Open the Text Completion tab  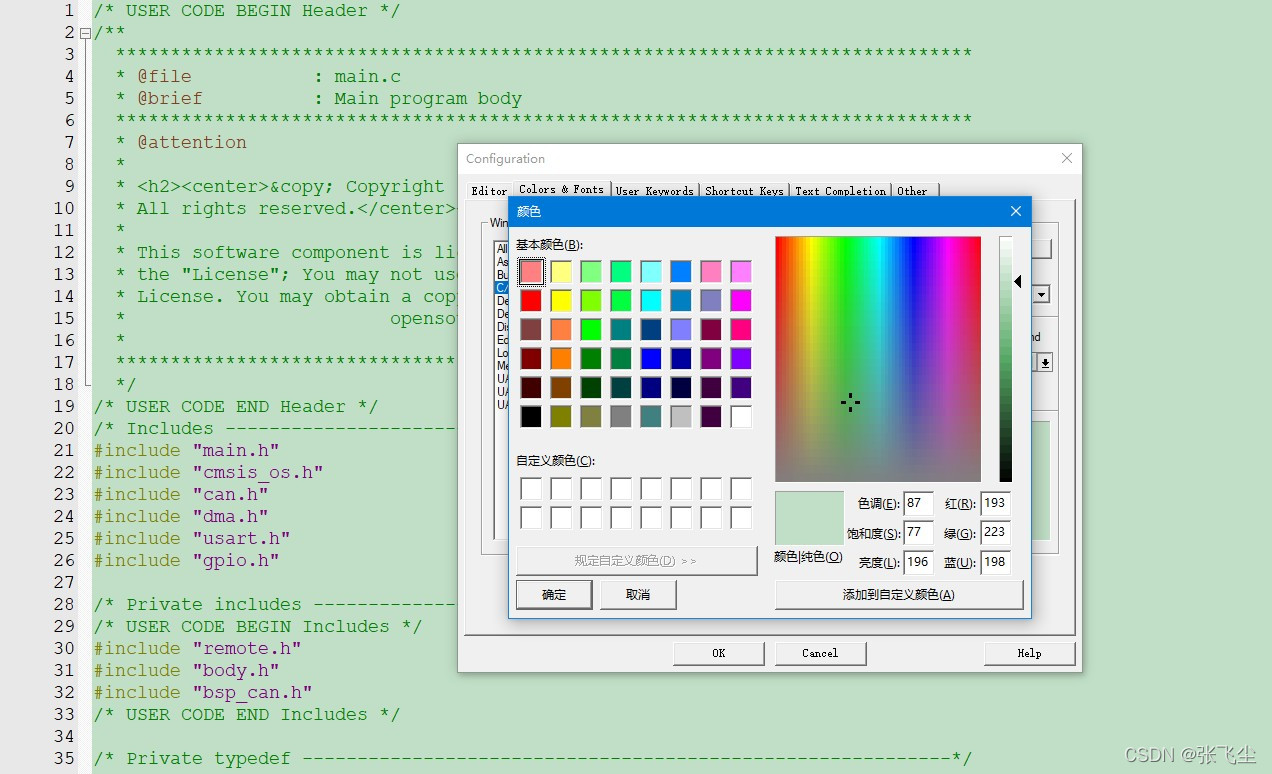point(841,190)
